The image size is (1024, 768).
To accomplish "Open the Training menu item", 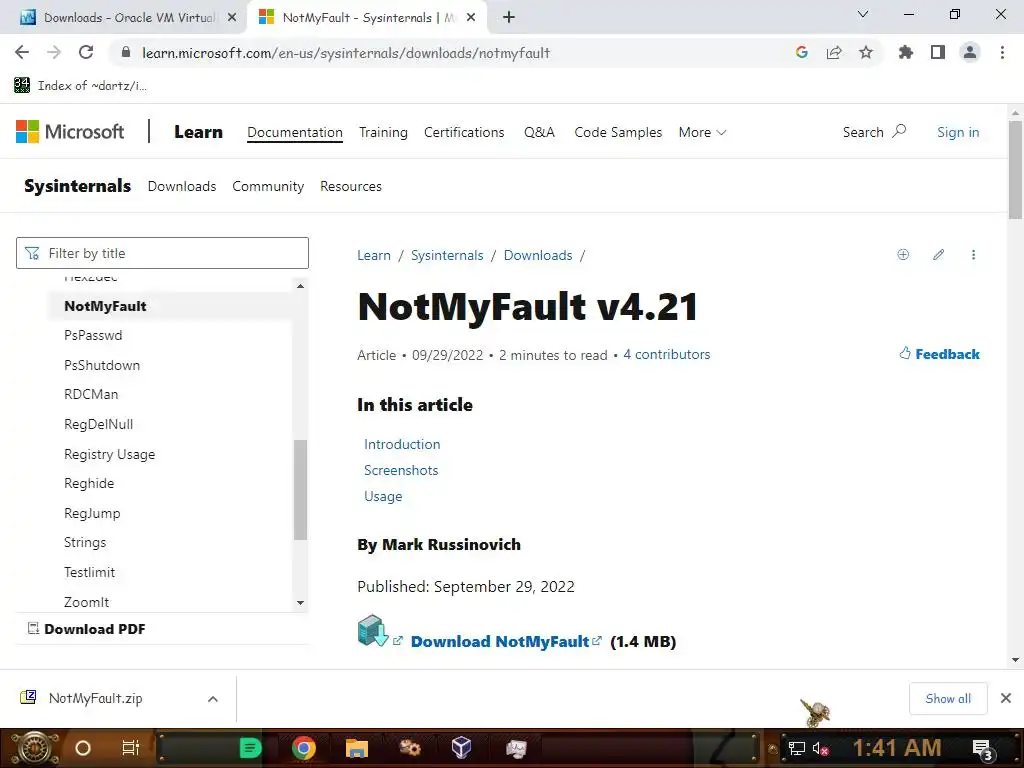I will pyautogui.click(x=383, y=132).
